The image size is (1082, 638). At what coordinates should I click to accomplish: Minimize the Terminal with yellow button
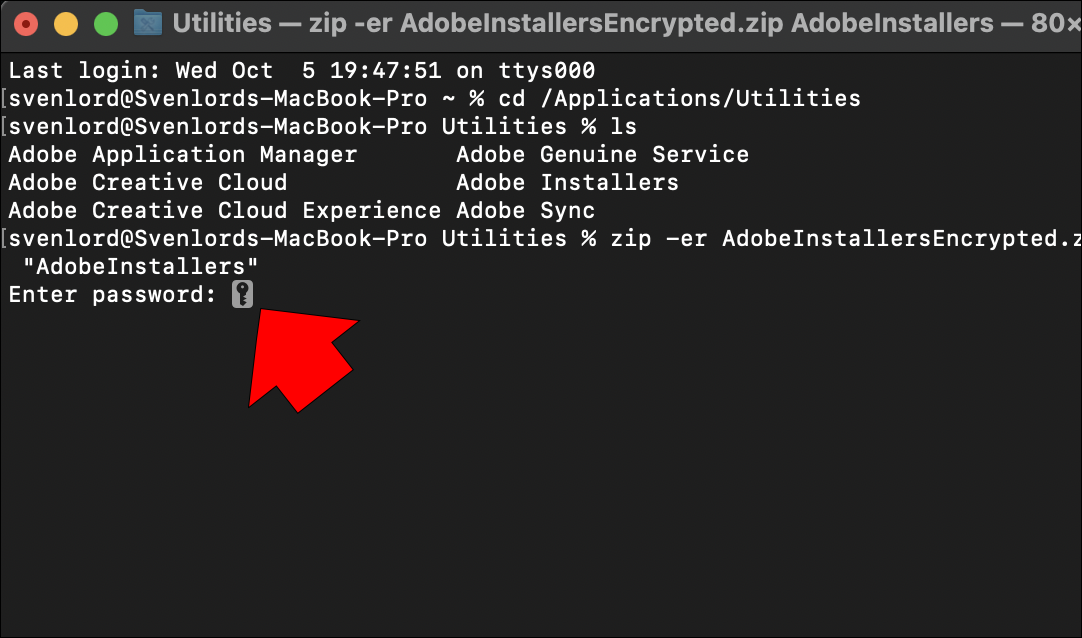pyautogui.click(x=66, y=24)
